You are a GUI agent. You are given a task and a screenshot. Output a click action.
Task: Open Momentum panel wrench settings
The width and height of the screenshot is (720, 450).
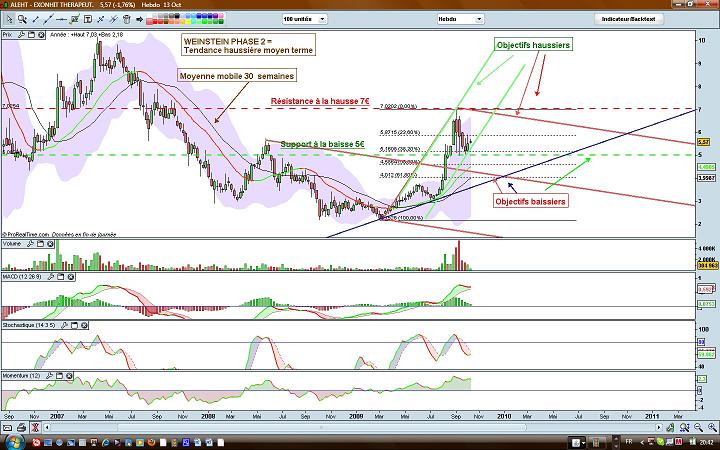point(49,376)
